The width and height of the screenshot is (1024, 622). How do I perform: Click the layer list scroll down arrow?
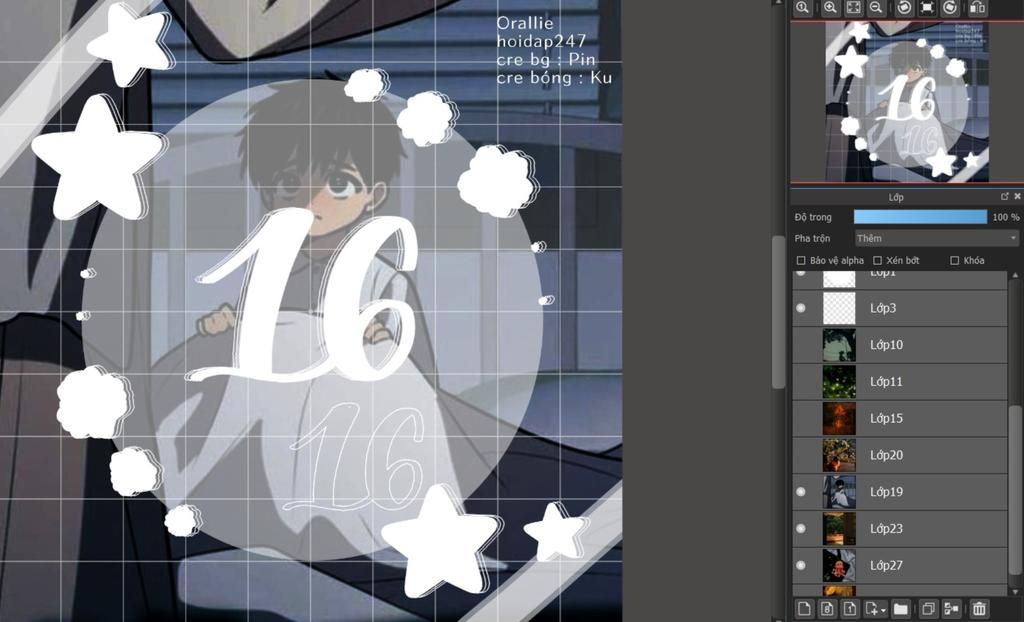coord(1016,592)
